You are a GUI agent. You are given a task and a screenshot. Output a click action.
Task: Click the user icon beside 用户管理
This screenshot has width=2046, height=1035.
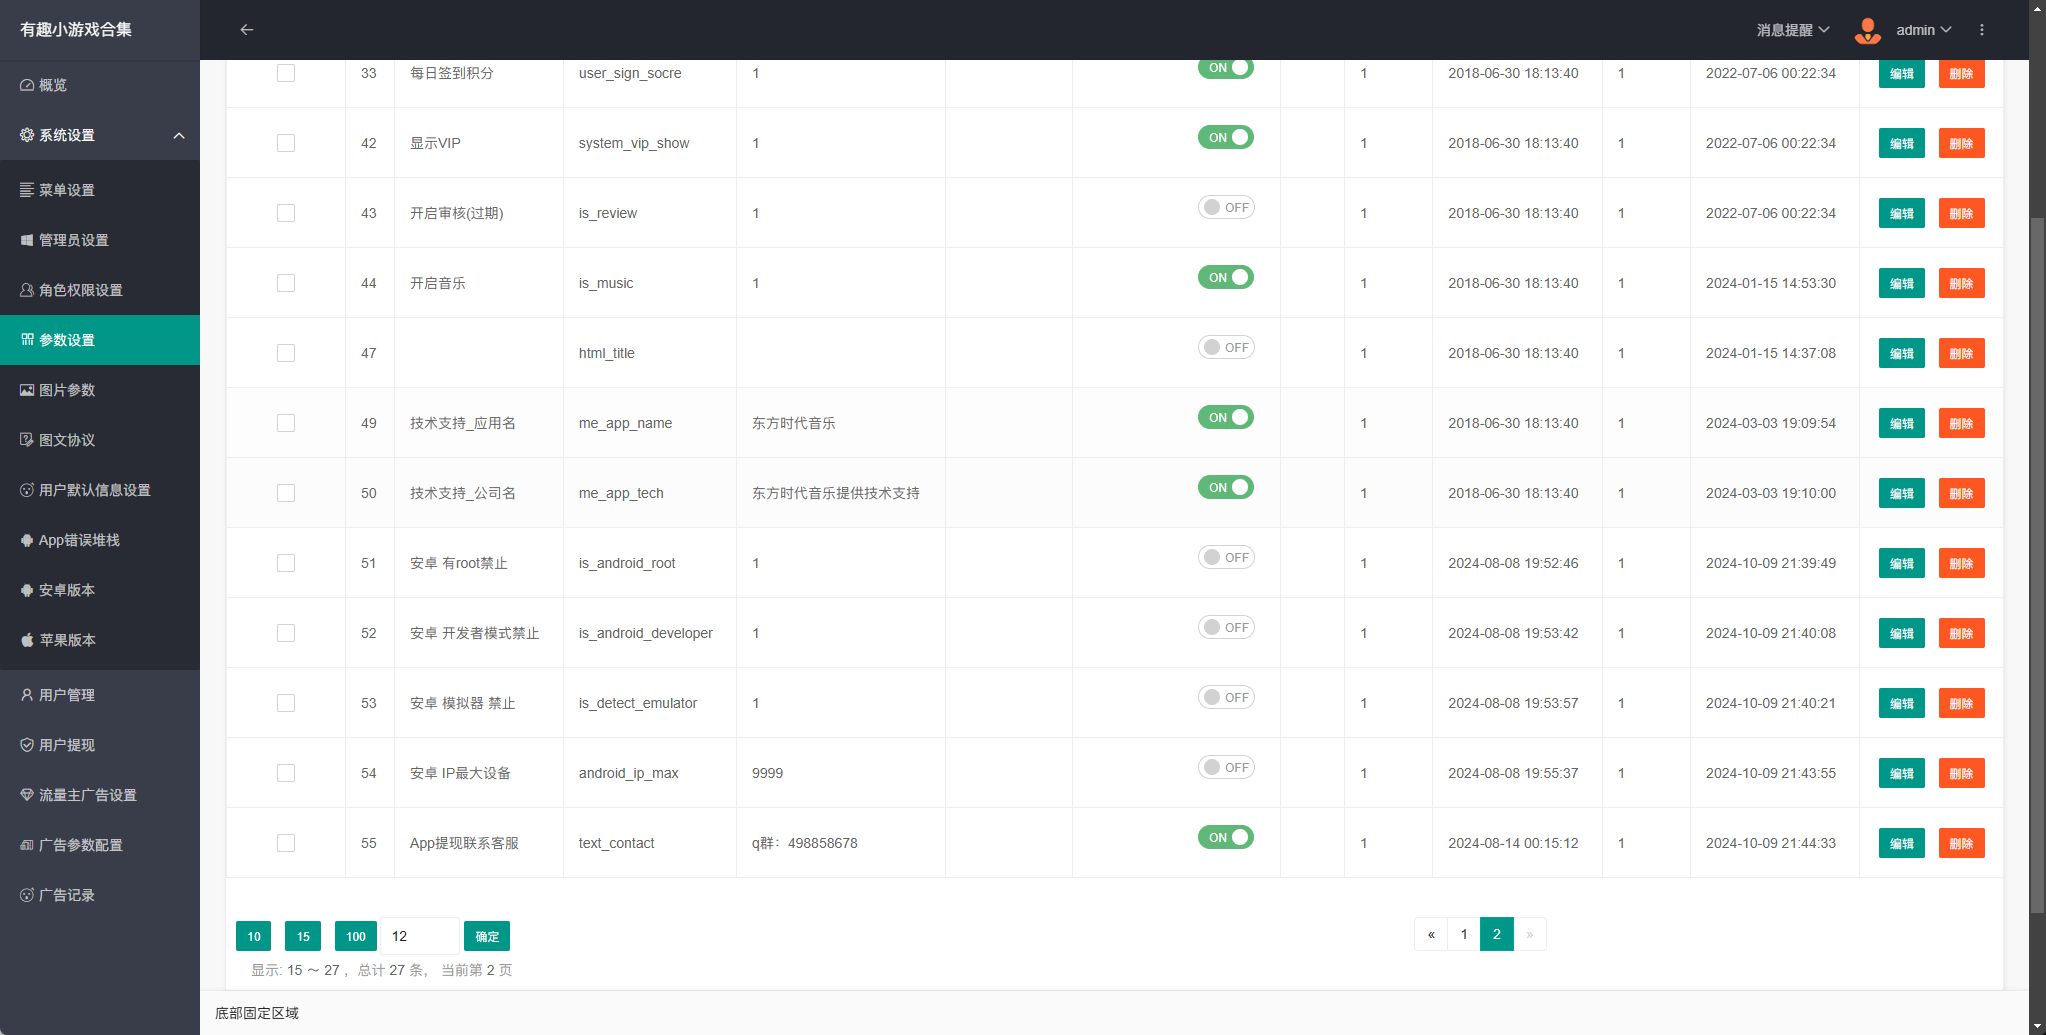point(27,695)
